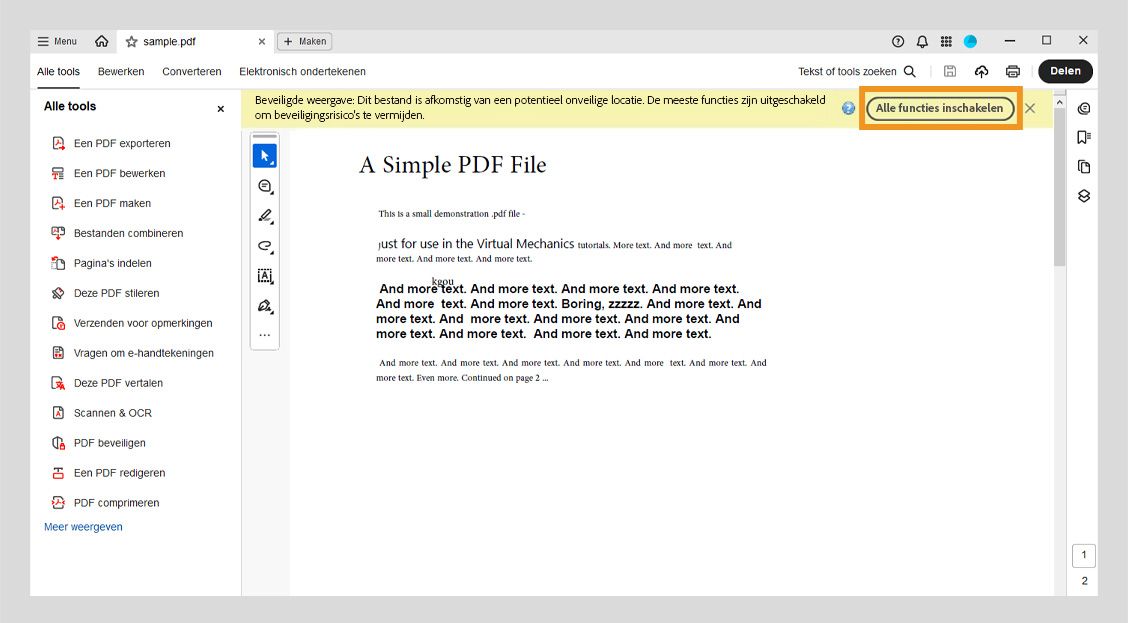
Task: Switch to the Bewerken tab
Action: tap(121, 71)
